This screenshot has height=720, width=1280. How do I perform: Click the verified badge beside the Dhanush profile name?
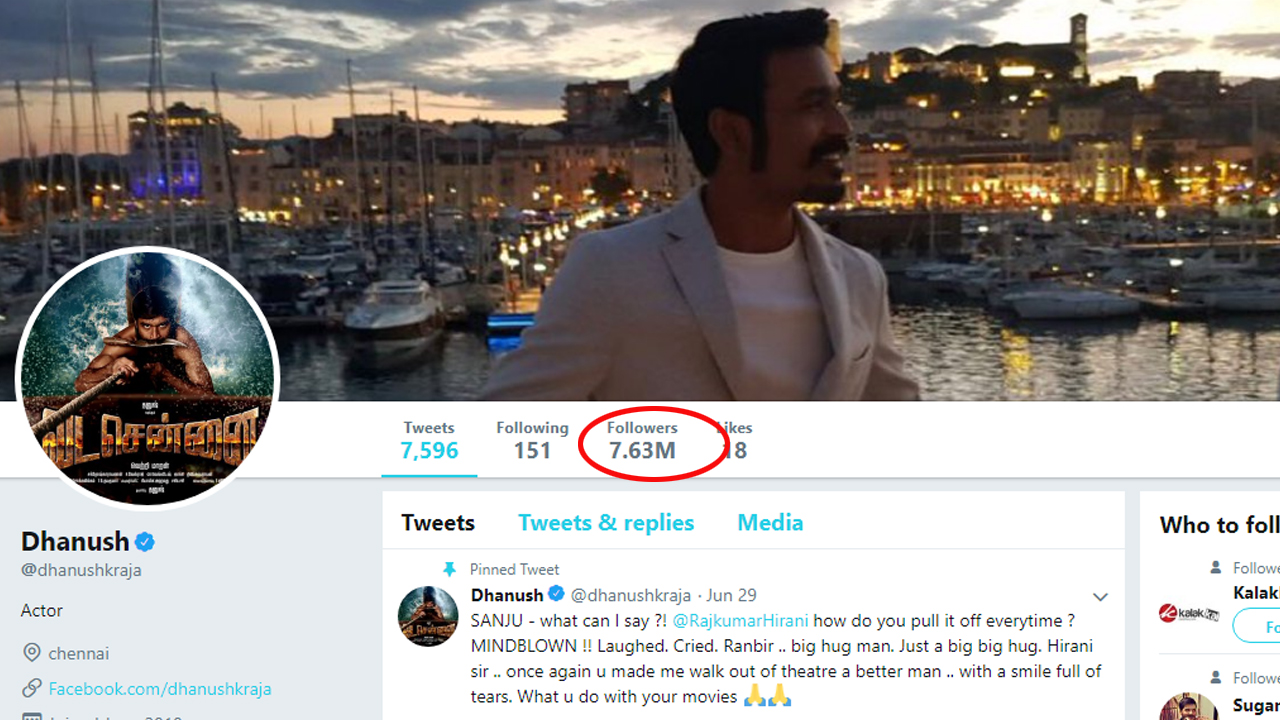pos(145,542)
